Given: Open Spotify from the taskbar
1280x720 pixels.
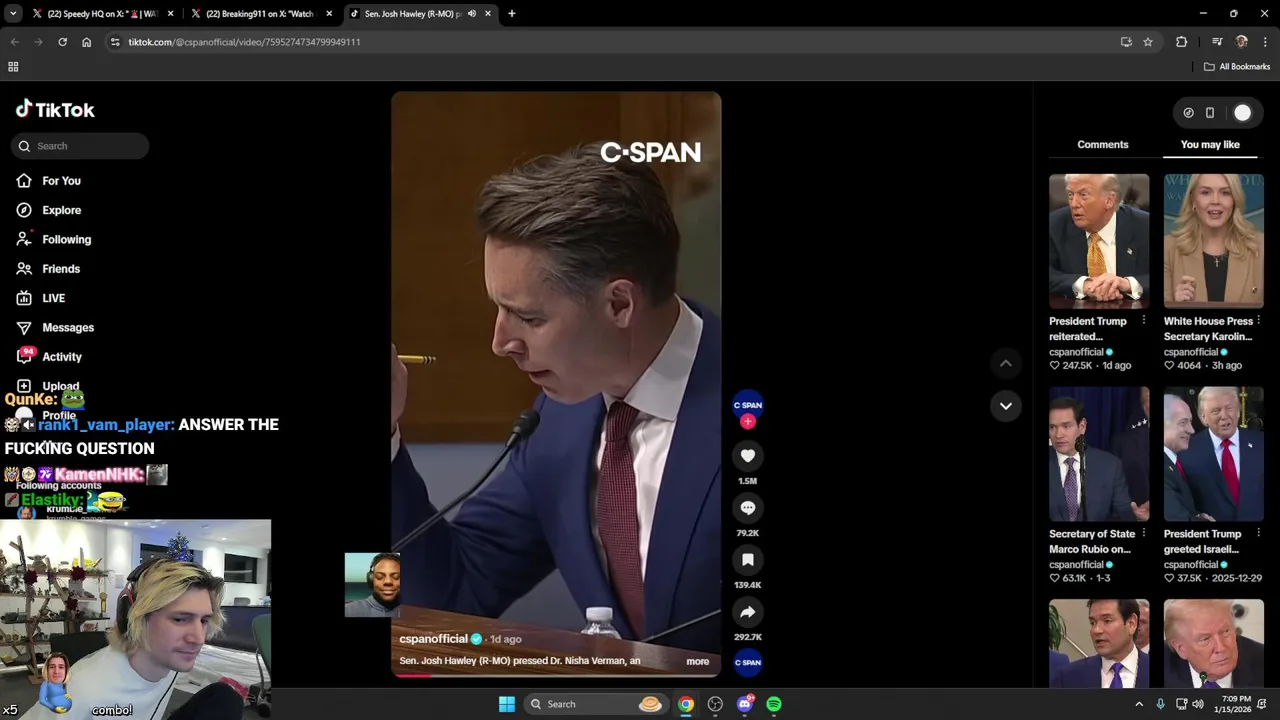Looking at the screenshot, I should [774, 704].
